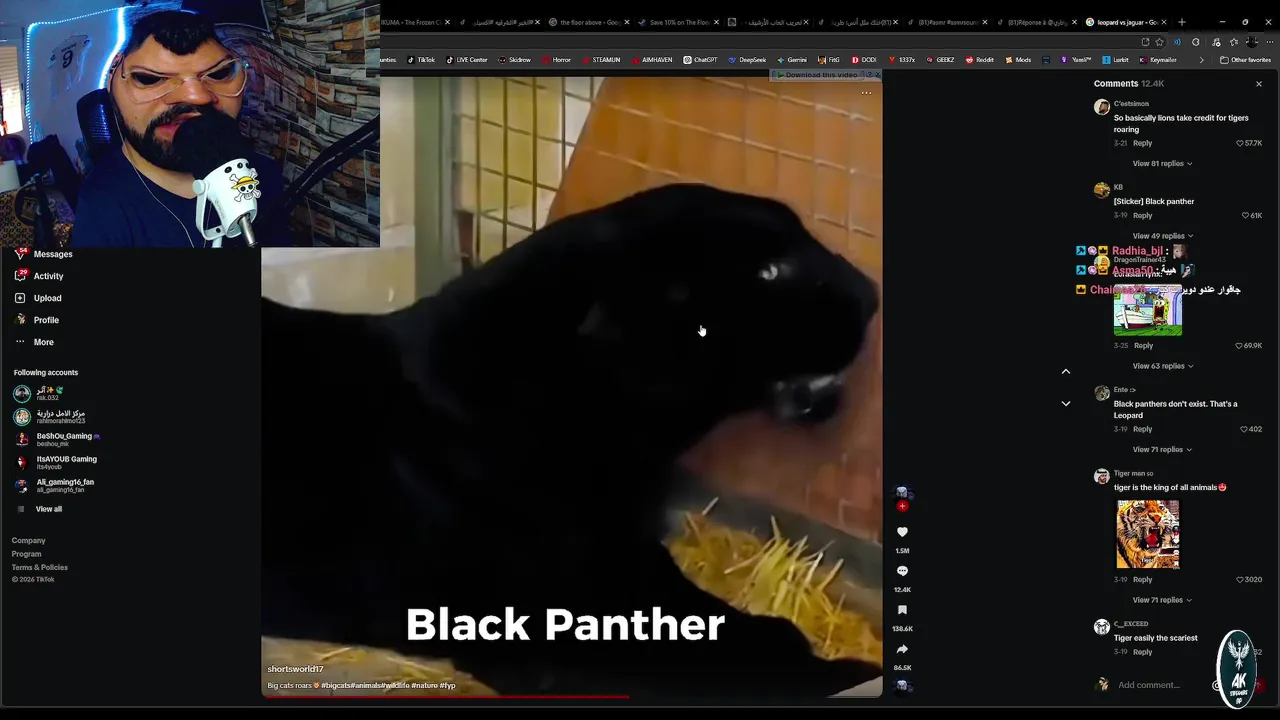This screenshot has width=1280, height=720.
Task: Open comments via speech bubble icon
Action: point(902,571)
